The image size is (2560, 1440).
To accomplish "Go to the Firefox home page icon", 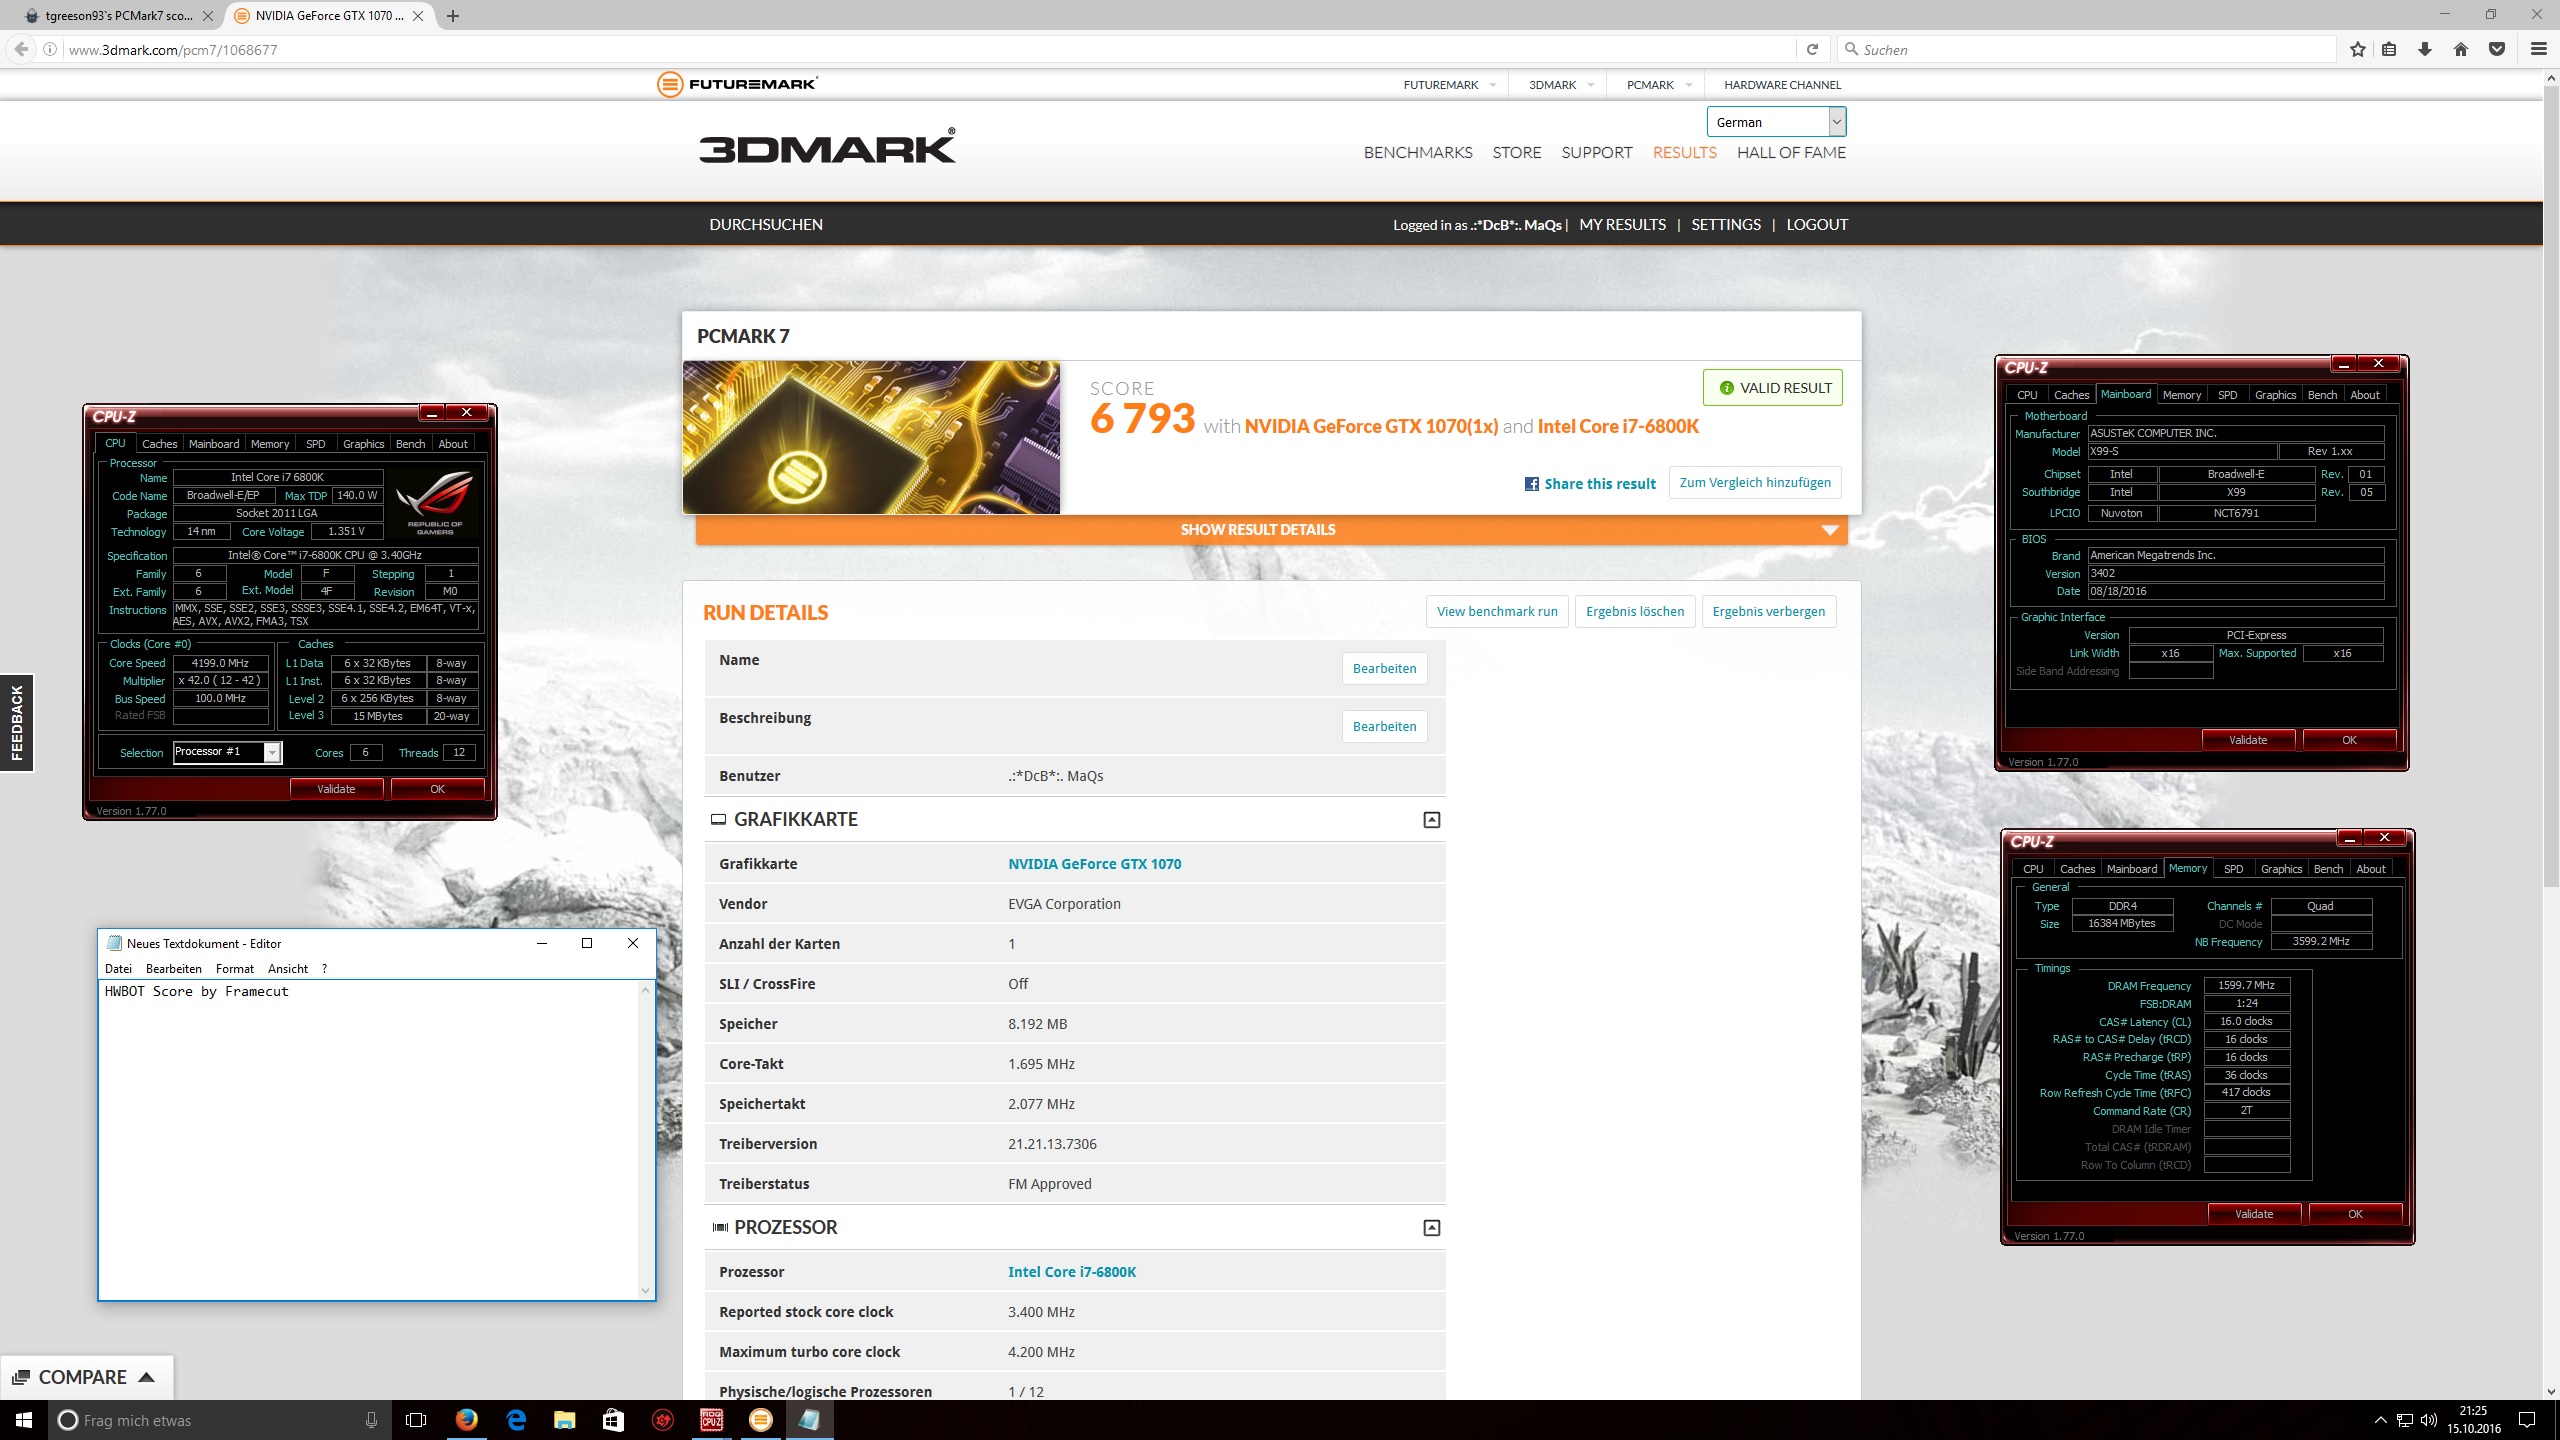I will tap(2461, 49).
